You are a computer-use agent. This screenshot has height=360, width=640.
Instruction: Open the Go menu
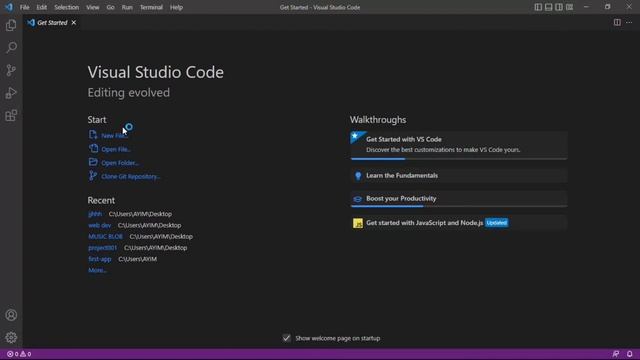[110, 7]
